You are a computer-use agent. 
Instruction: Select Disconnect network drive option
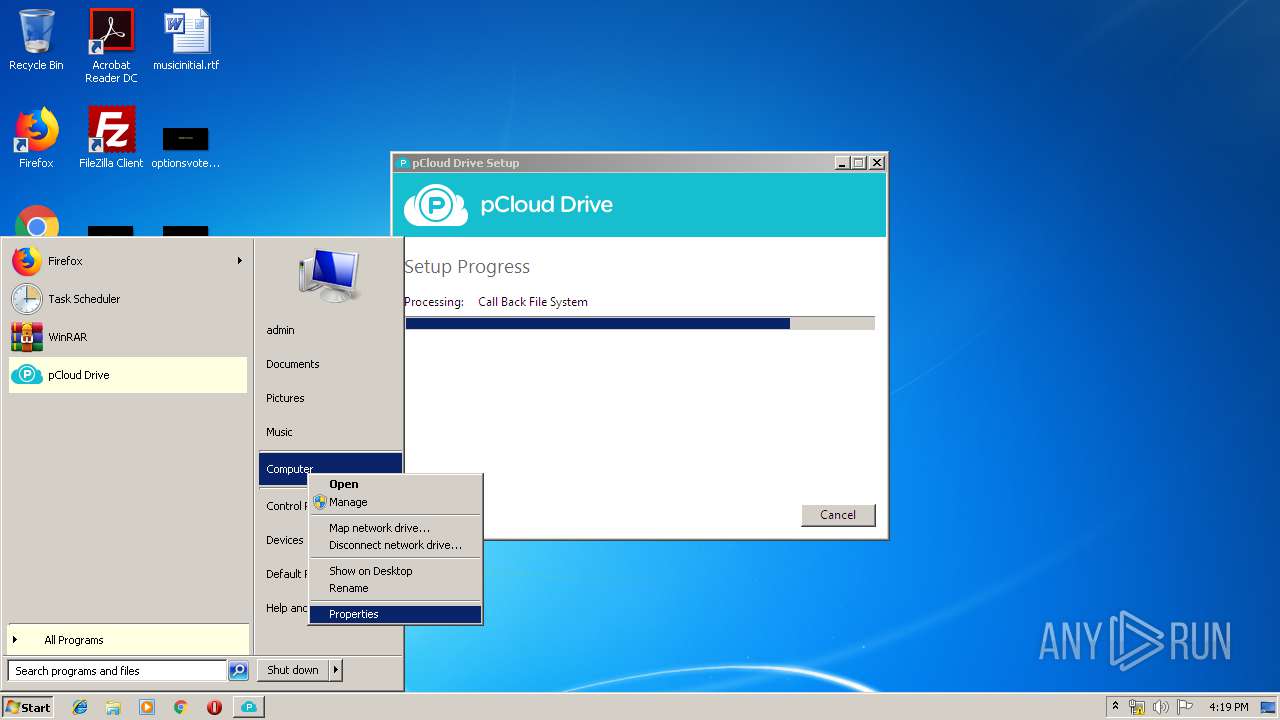click(x=395, y=545)
